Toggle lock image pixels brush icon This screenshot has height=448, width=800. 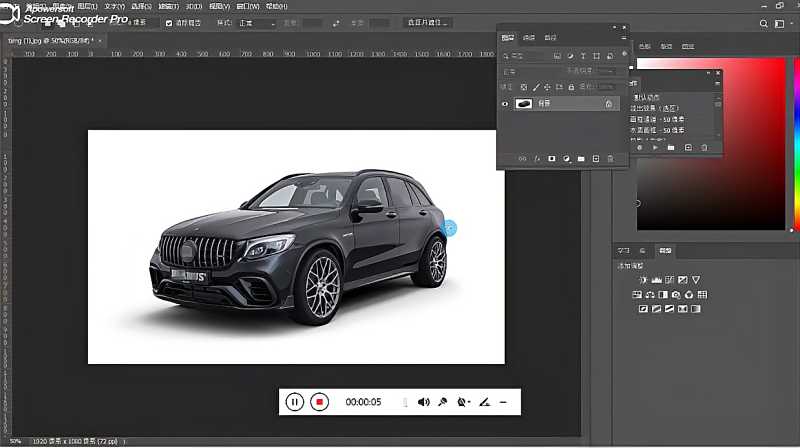536,87
